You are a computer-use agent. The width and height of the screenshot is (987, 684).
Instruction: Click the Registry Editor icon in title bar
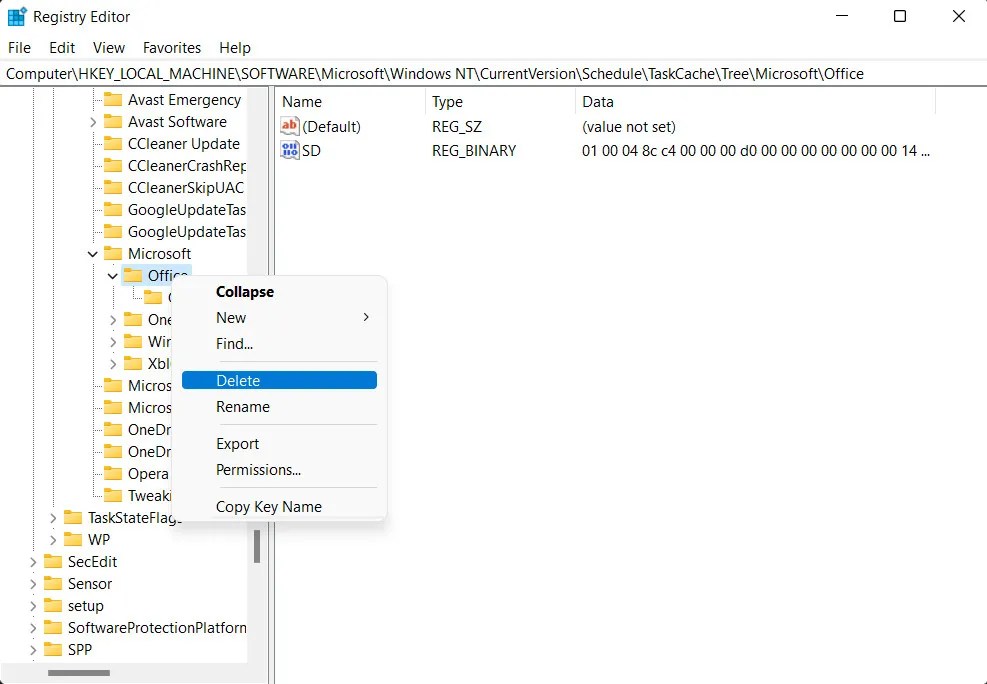pos(16,16)
